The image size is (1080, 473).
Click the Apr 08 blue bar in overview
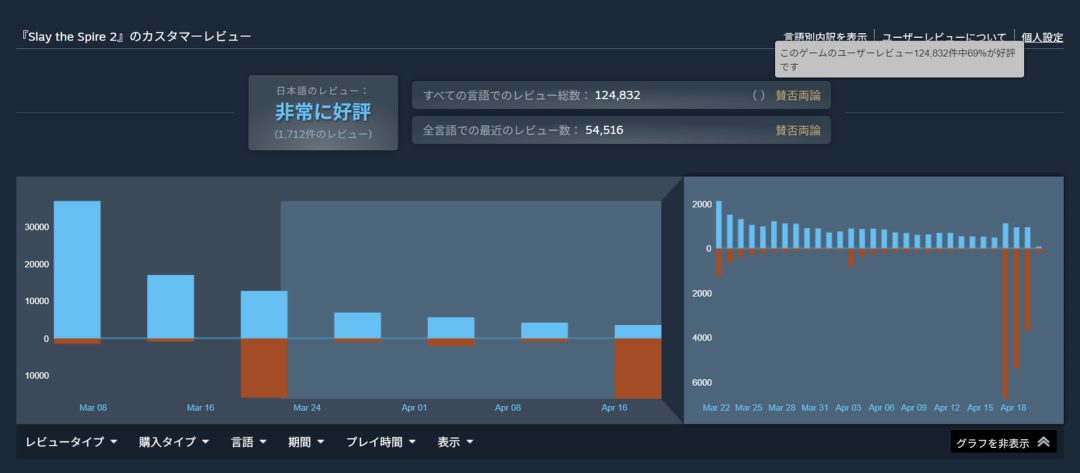(x=544, y=330)
